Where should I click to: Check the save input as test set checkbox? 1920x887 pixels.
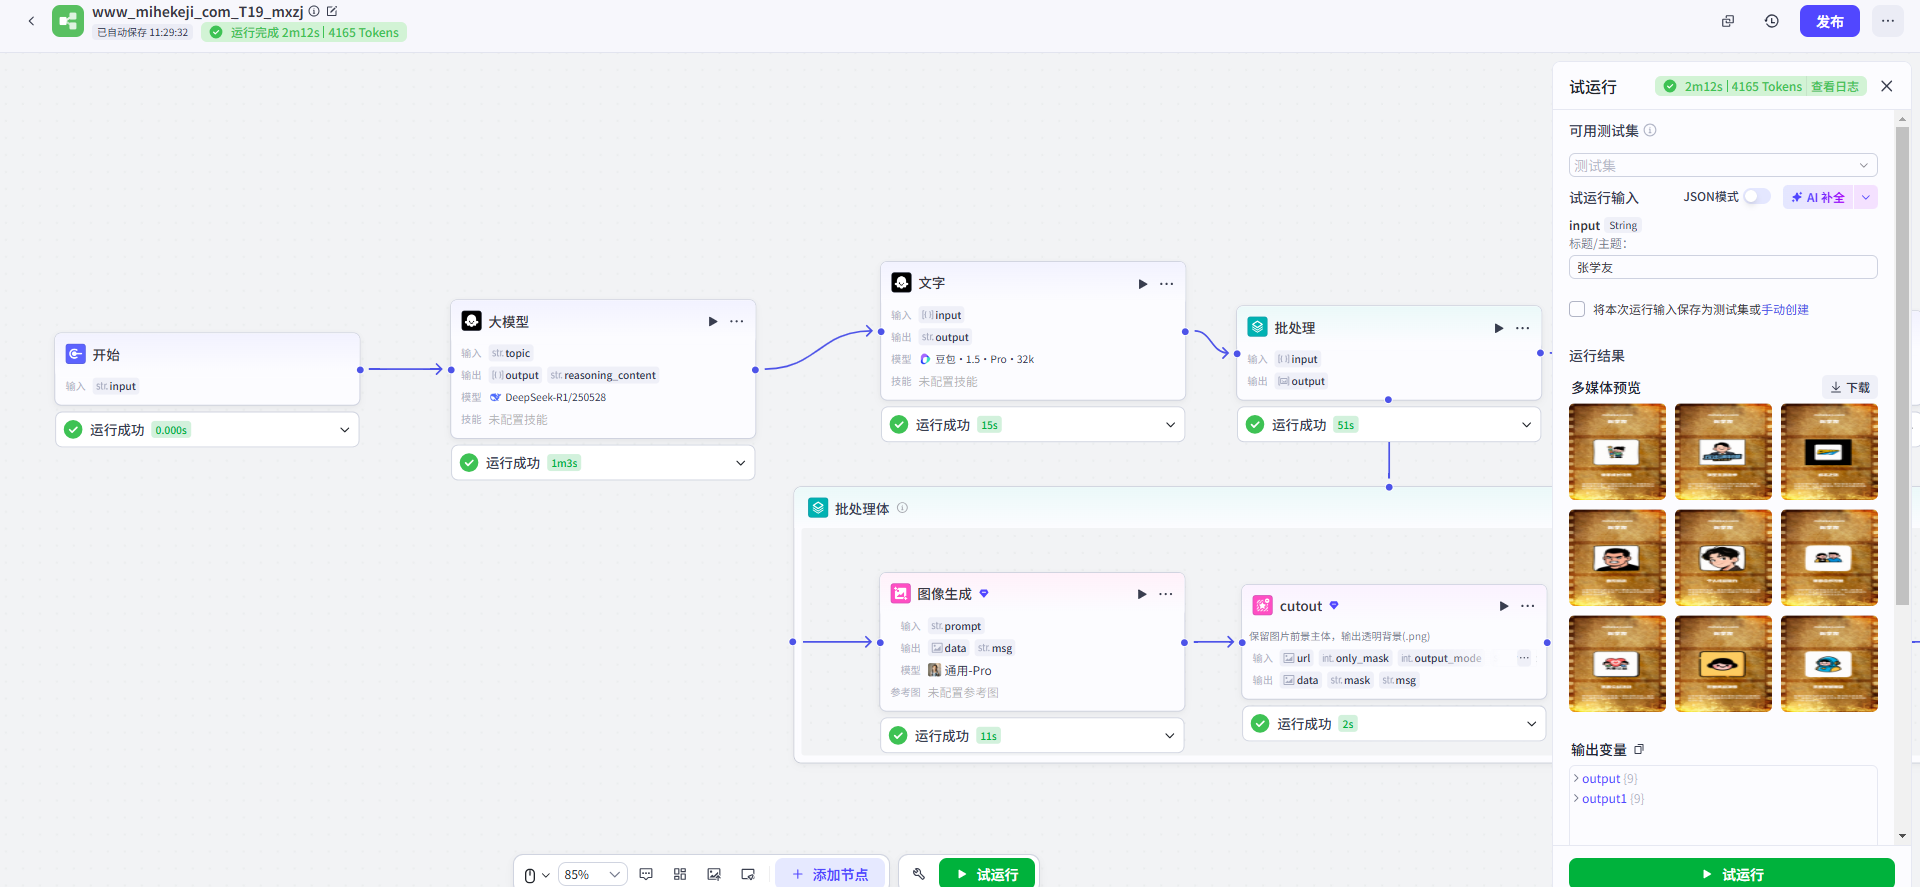1577,310
